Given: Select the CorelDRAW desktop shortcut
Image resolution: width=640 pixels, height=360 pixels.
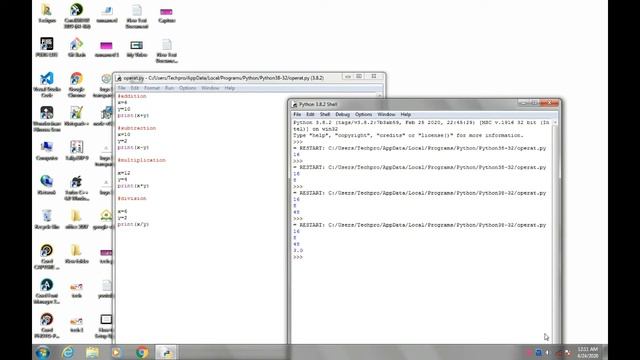Looking at the screenshot, I should pos(77,16).
